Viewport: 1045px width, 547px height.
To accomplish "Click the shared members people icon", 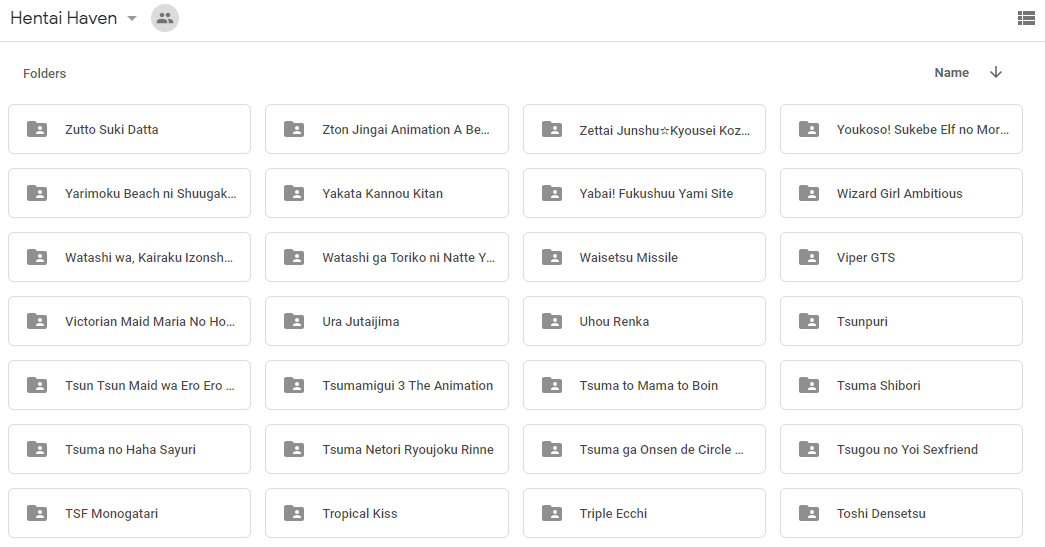I will 165,18.
